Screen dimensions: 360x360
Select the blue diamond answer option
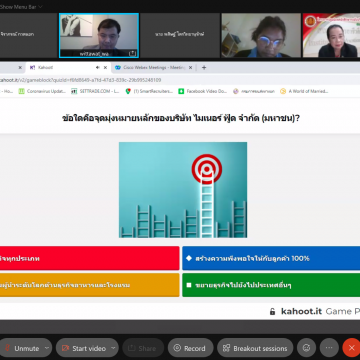tap(271, 258)
